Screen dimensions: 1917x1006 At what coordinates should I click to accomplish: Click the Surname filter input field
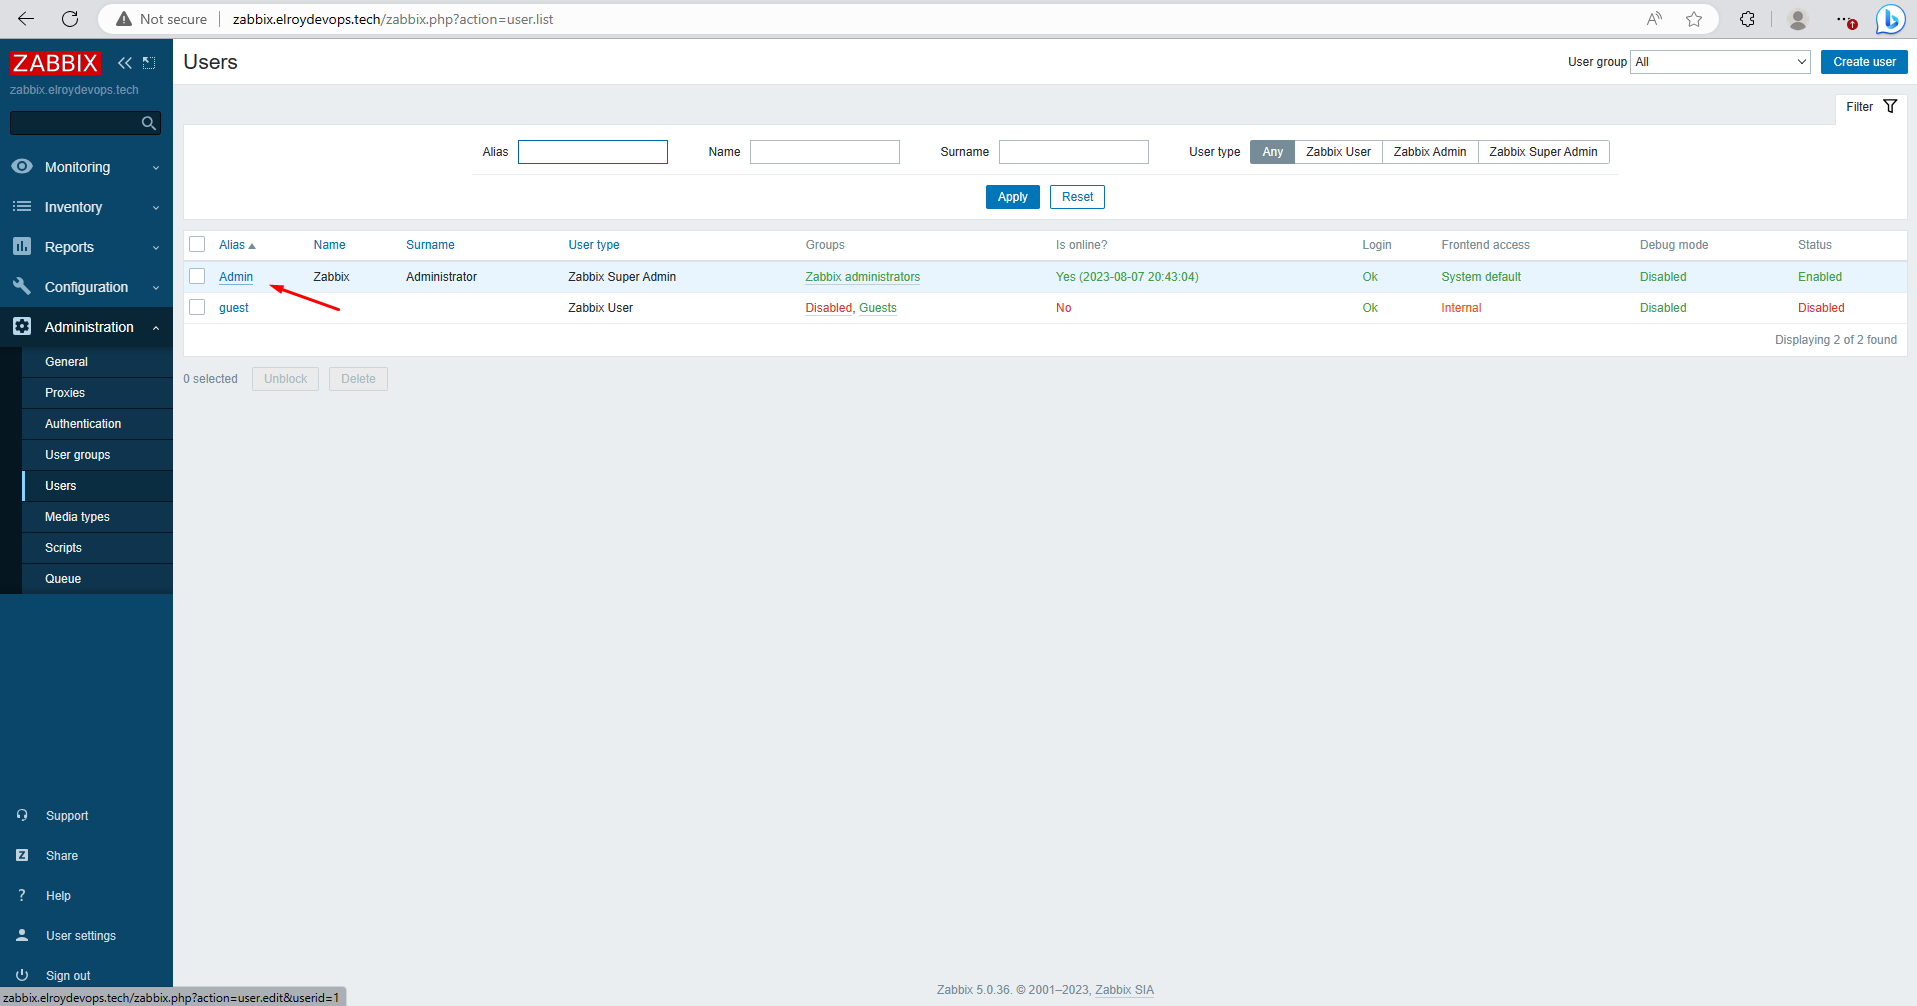click(1074, 152)
